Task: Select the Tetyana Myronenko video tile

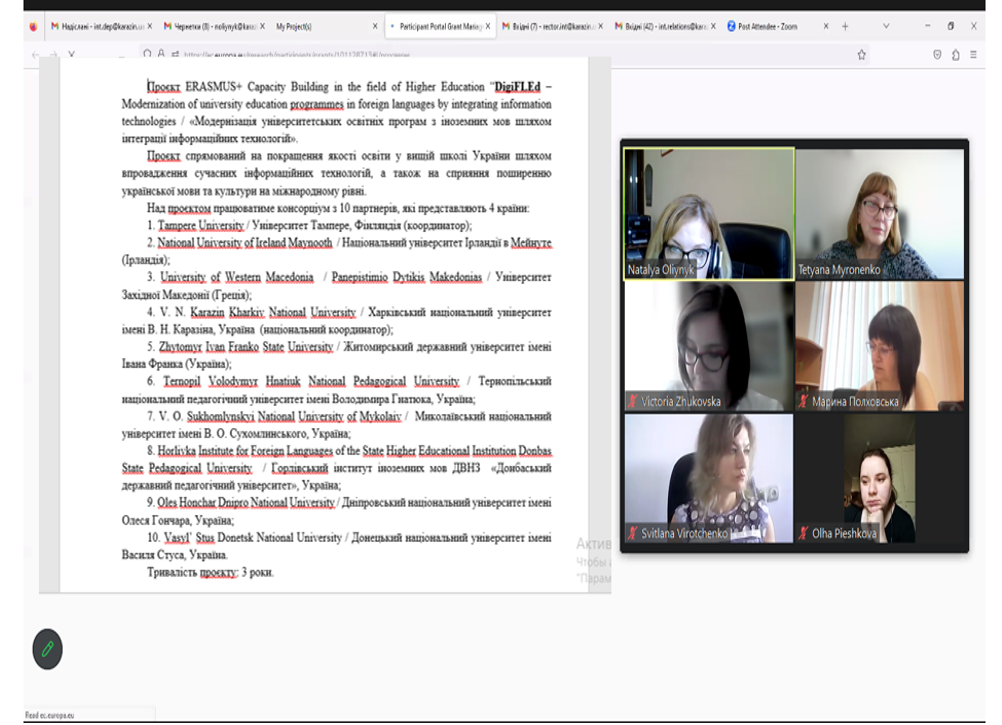Action: point(880,213)
